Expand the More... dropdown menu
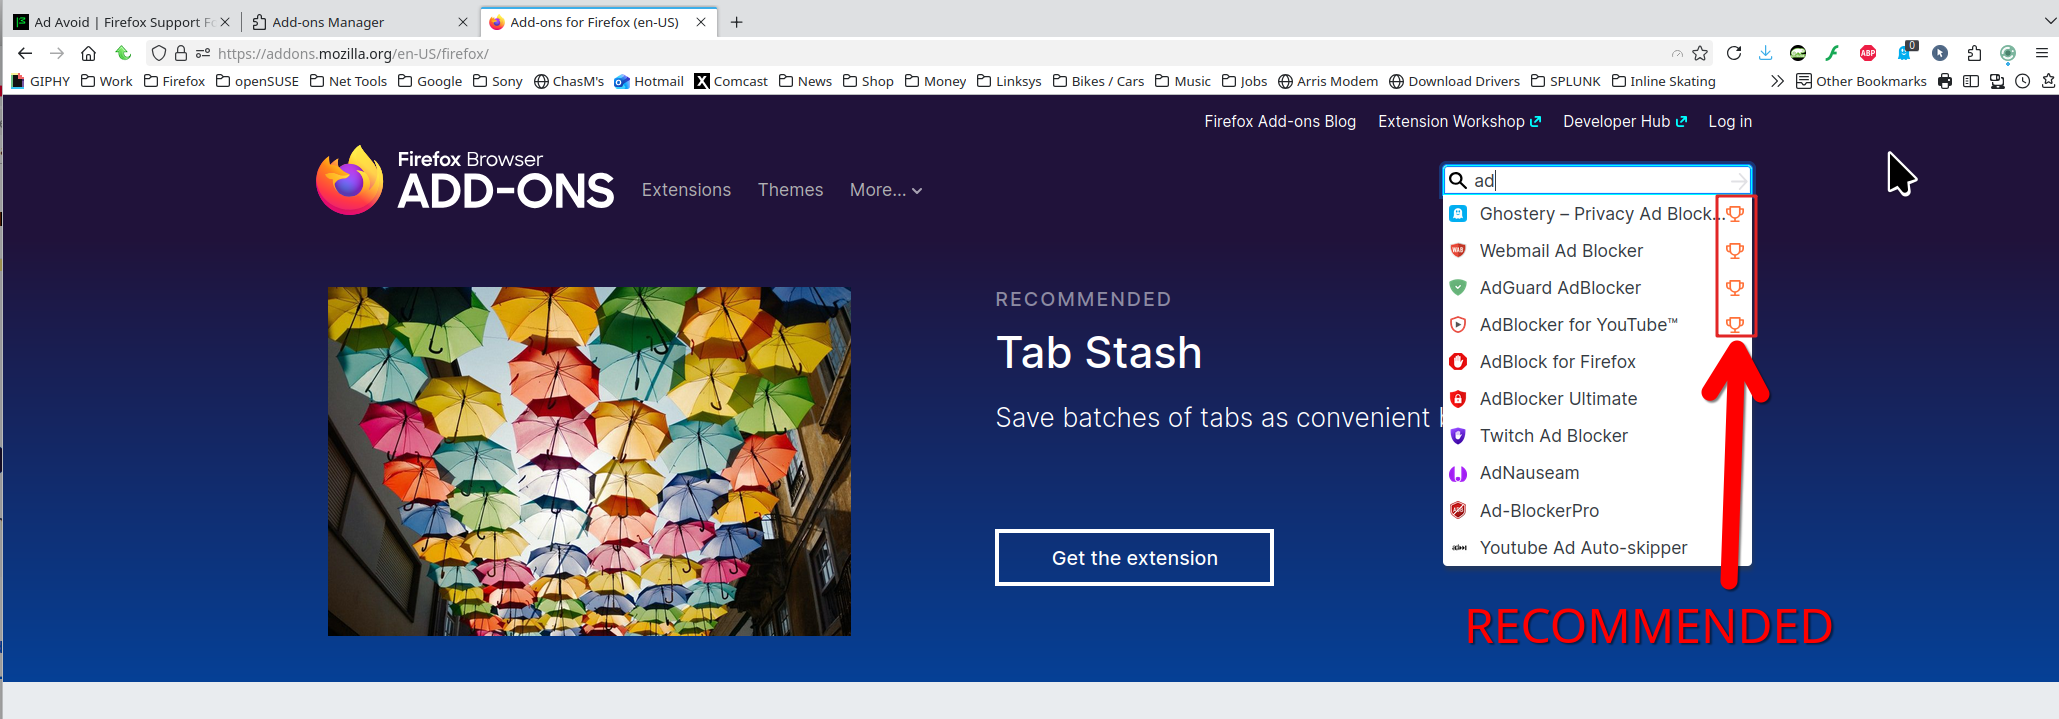The height and width of the screenshot is (719, 2059). click(x=885, y=190)
